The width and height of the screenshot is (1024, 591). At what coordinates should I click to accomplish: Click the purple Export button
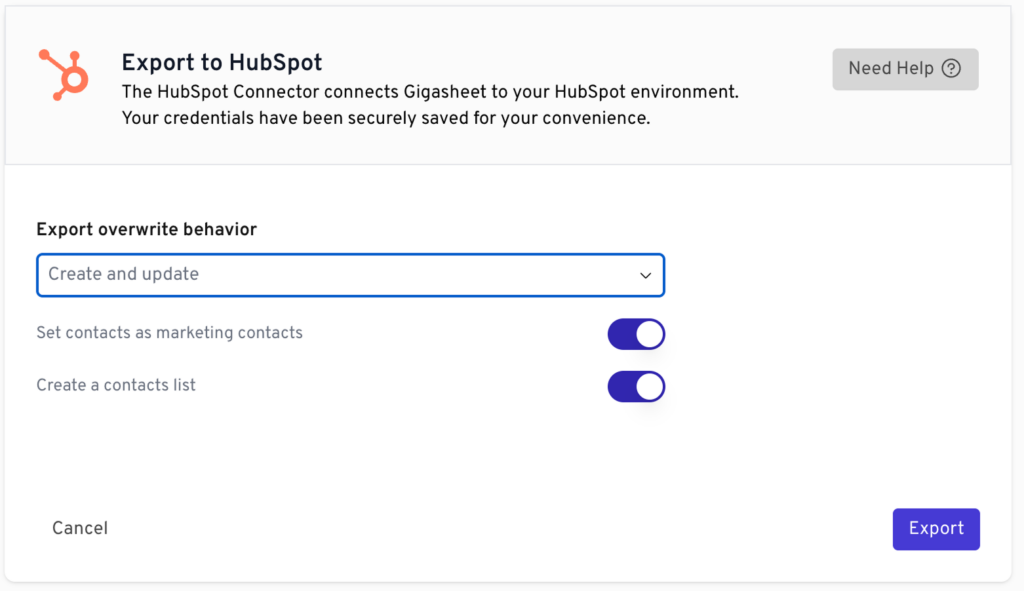[936, 529]
